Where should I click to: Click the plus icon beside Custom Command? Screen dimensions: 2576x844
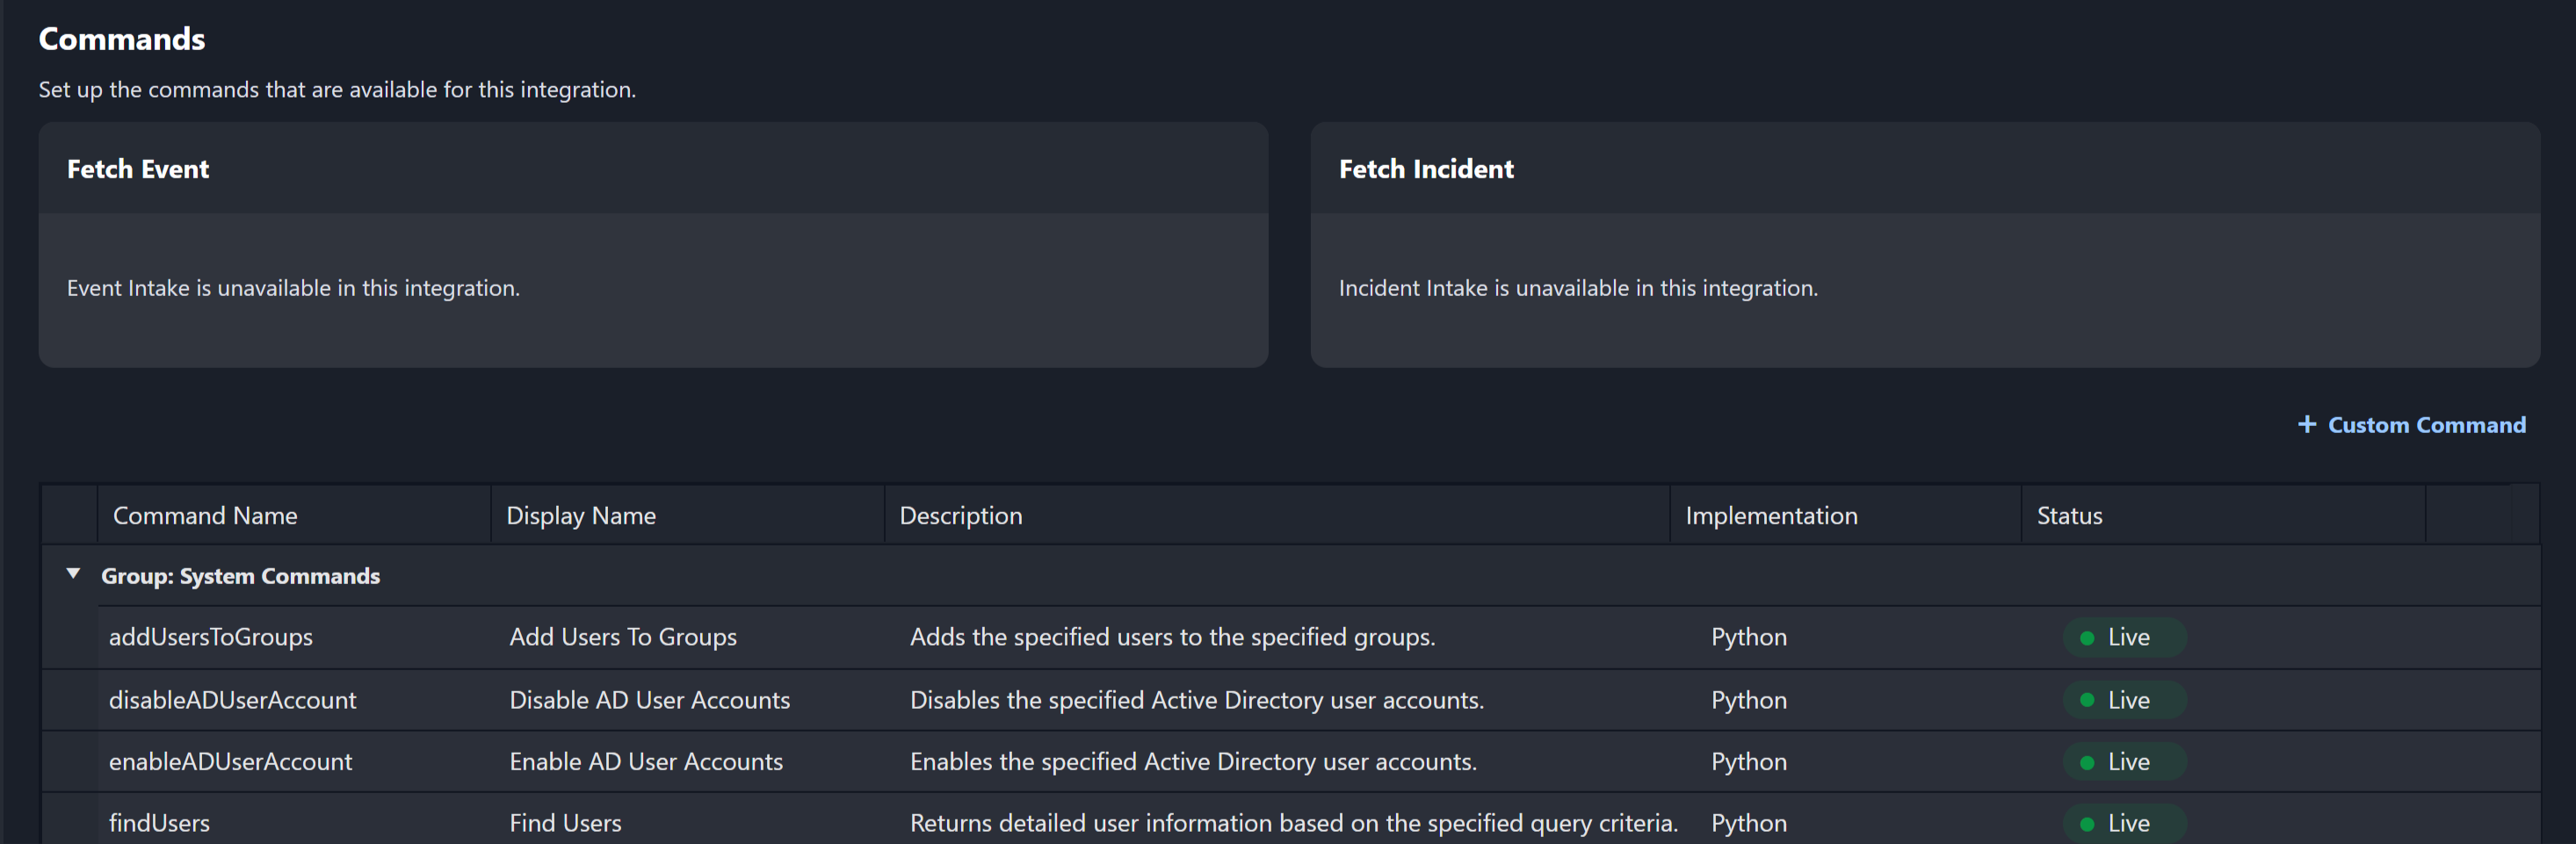tap(2306, 425)
